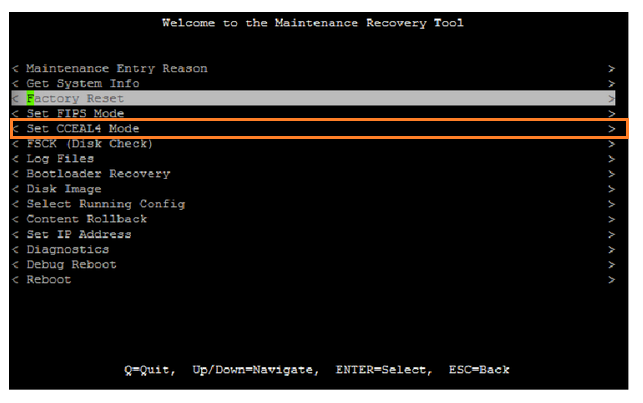Choose Select Running Config
Viewport: 643px width, 403px height.
pos(313,204)
